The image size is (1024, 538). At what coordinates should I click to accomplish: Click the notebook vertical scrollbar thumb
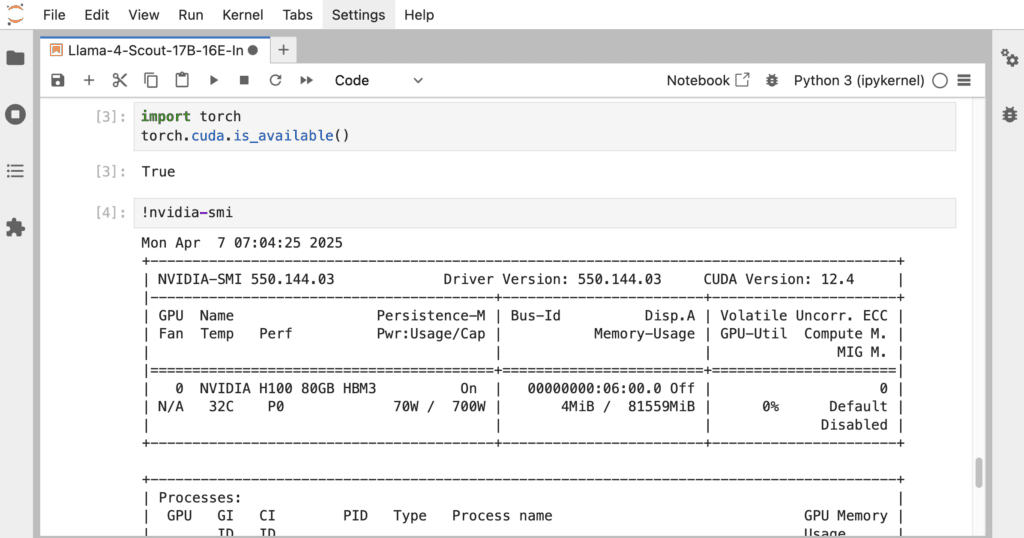(x=978, y=473)
